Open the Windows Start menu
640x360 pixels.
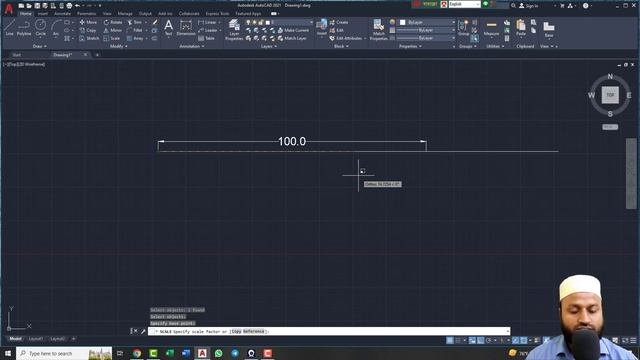pos(8,353)
